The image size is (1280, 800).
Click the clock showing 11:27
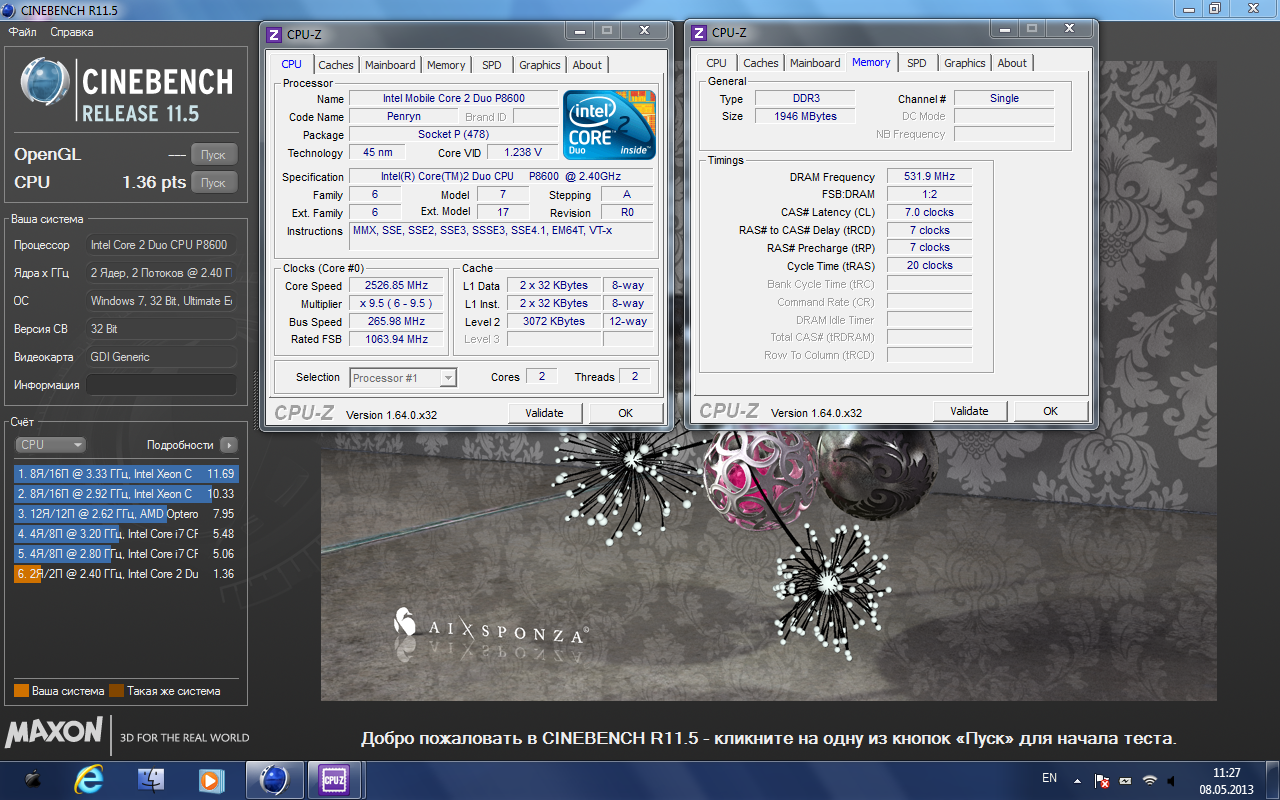pos(1226,773)
